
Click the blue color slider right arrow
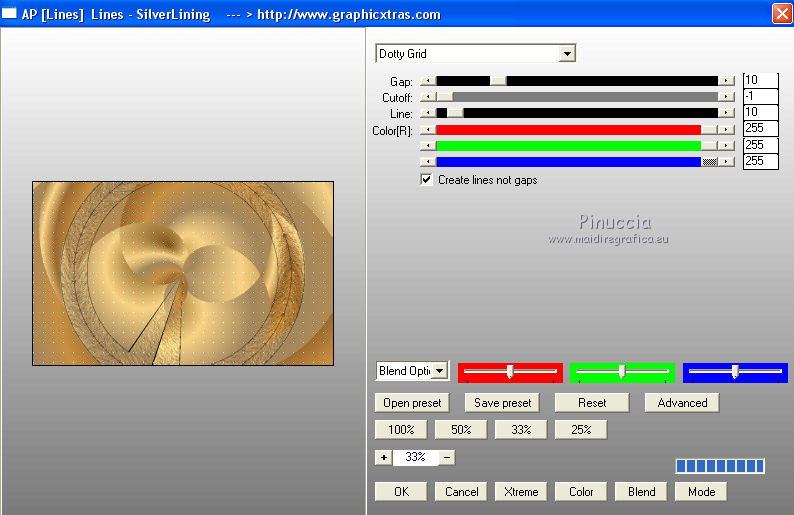(726, 162)
